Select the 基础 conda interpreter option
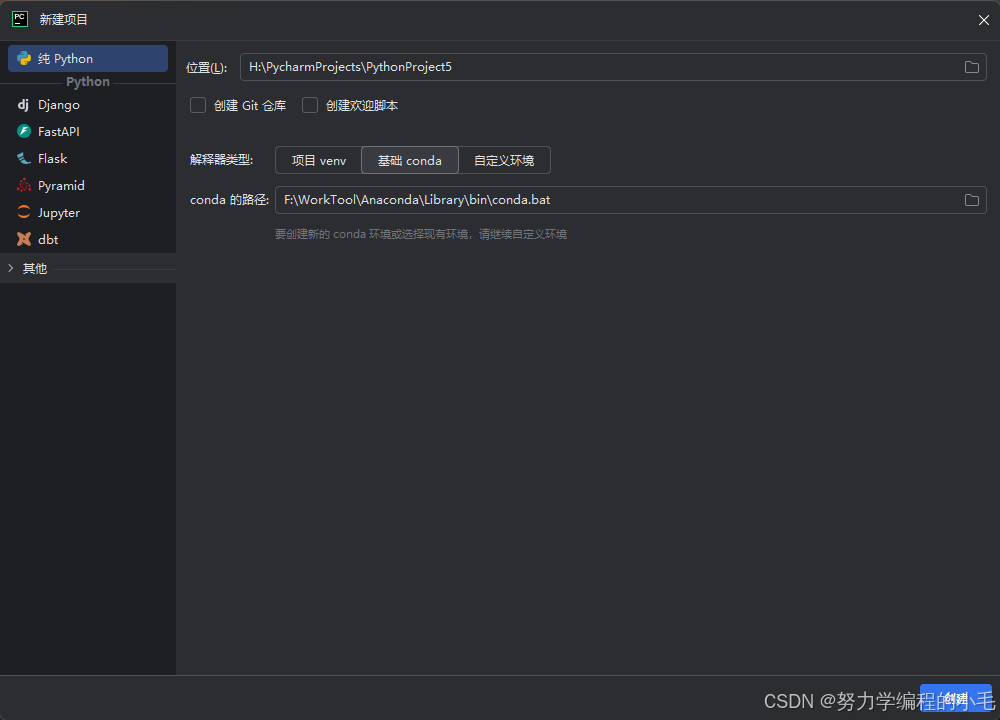This screenshot has width=1000, height=720. [x=409, y=160]
